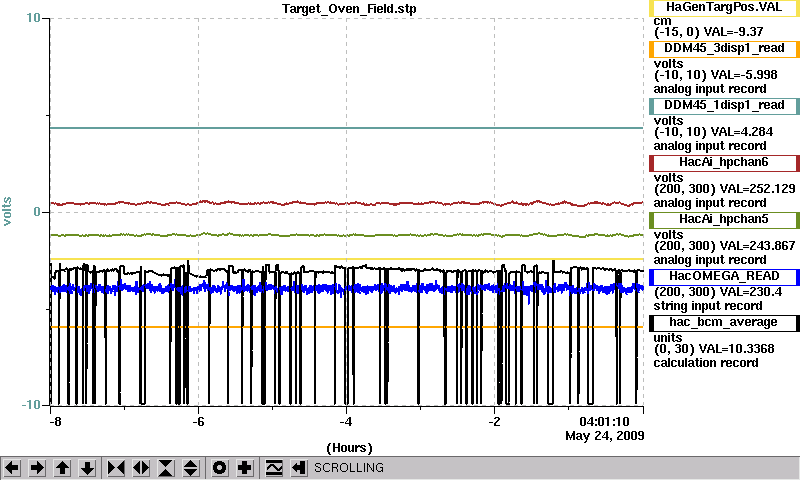Click the 'string input record' label
The height and width of the screenshot is (480, 800).
click(x=708, y=306)
